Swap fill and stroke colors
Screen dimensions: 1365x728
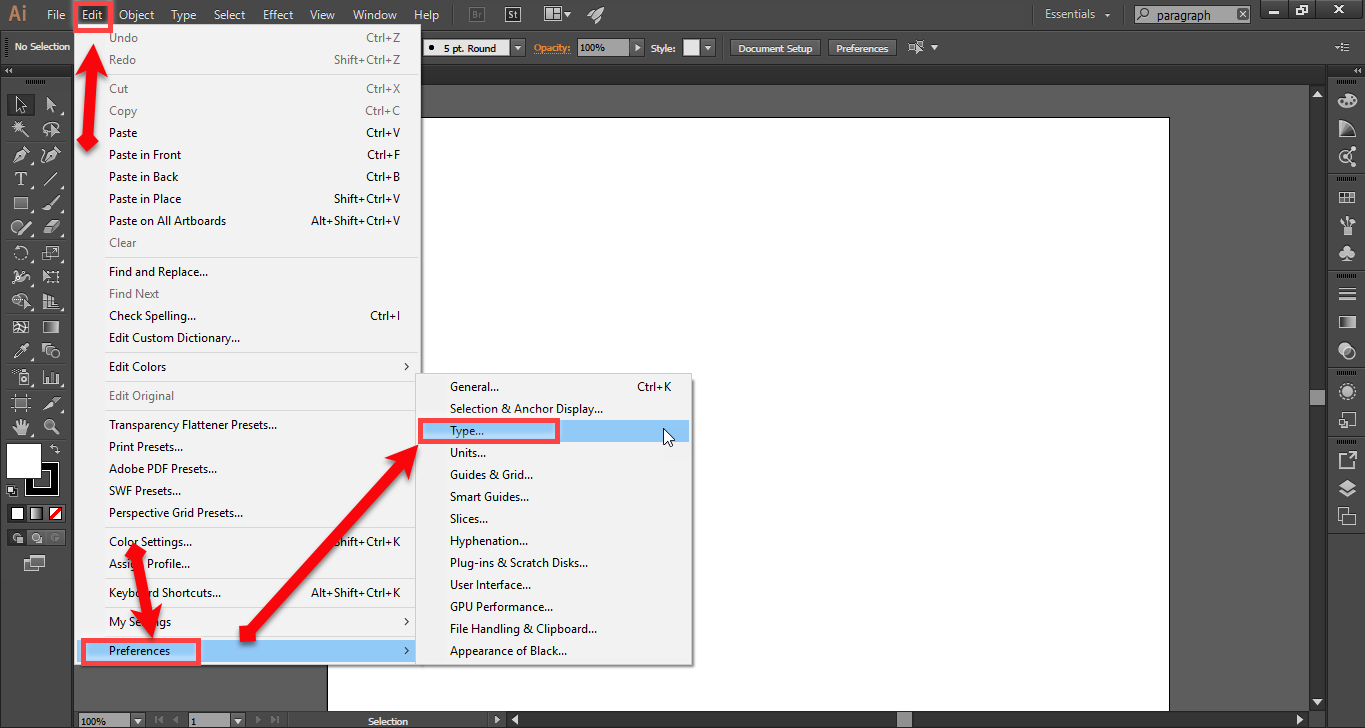coord(55,450)
